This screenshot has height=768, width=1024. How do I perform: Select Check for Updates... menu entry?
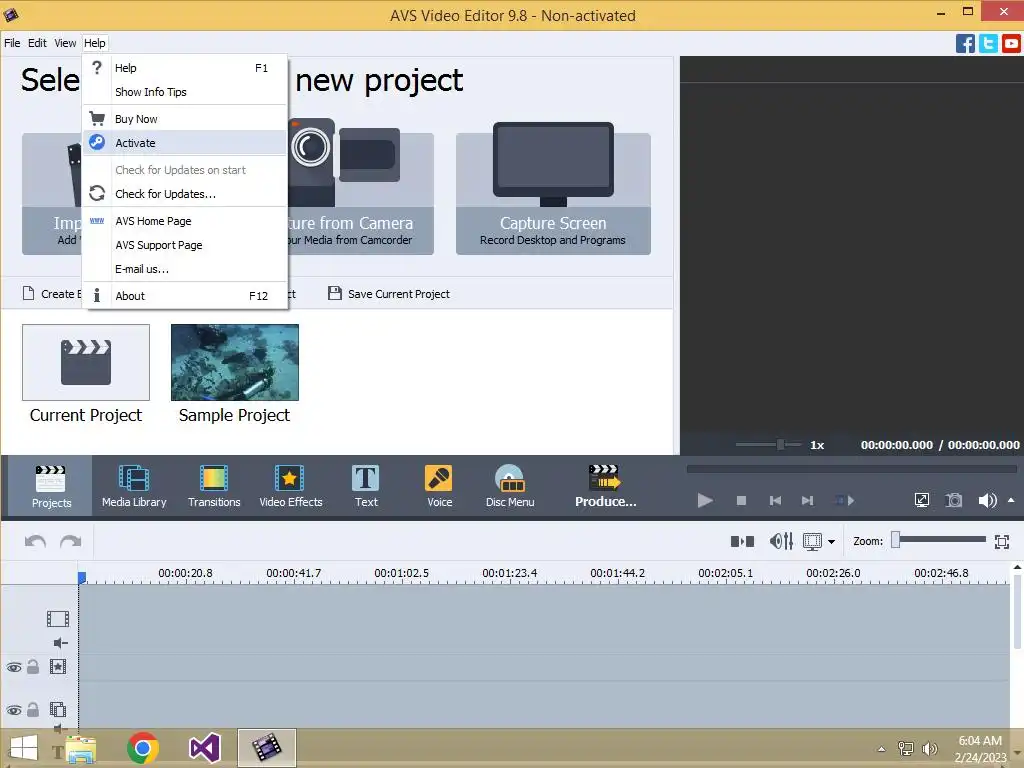tap(185, 194)
